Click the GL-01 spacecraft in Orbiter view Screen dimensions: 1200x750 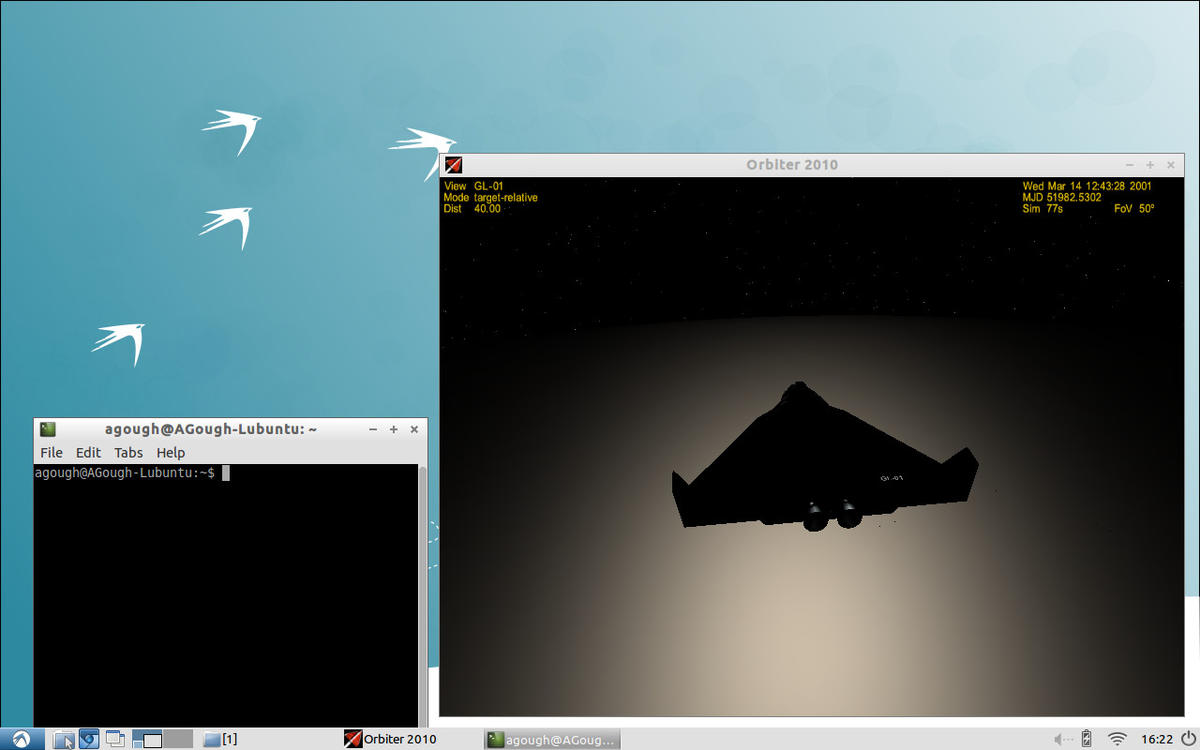click(825, 455)
